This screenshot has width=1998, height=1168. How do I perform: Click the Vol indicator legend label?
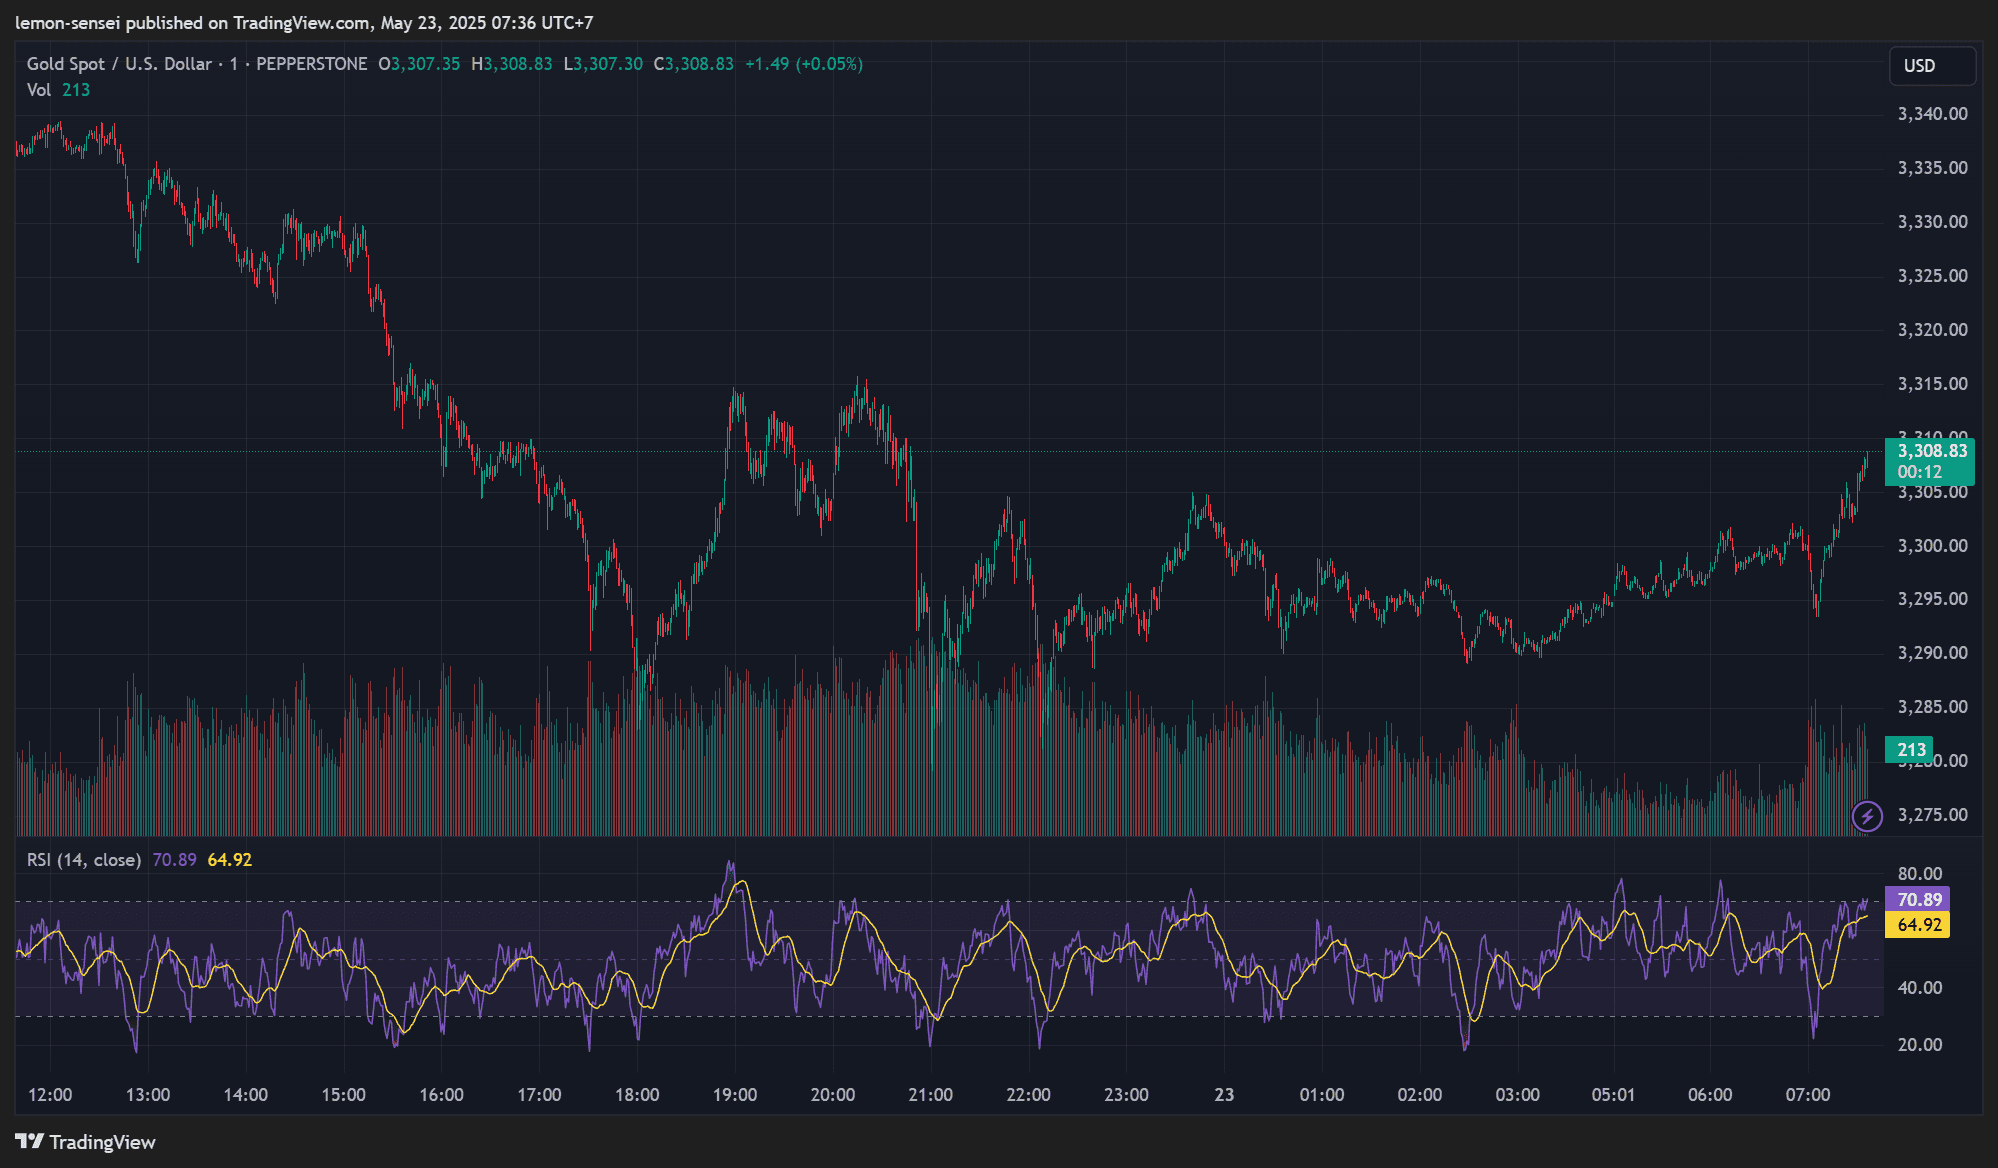click(x=39, y=90)
